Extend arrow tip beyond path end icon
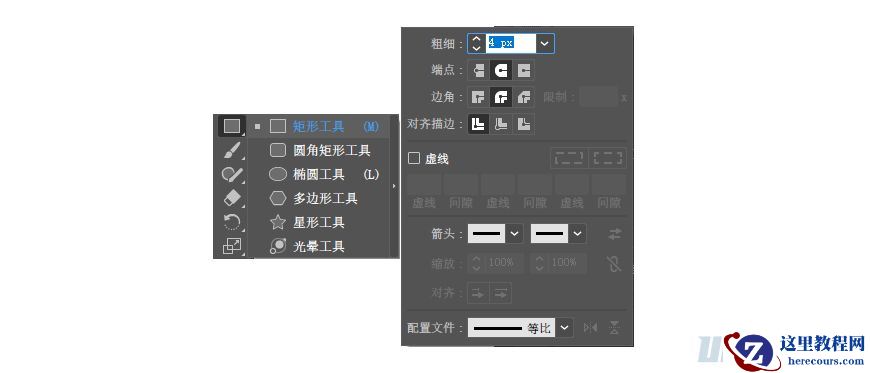Viewport: 870px width, 373px height. [x=478, y=293]
